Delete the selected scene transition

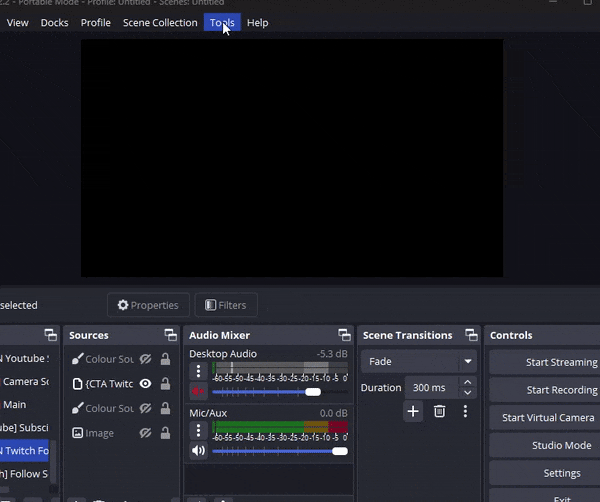pyautogui.click(x=439, y=411)
